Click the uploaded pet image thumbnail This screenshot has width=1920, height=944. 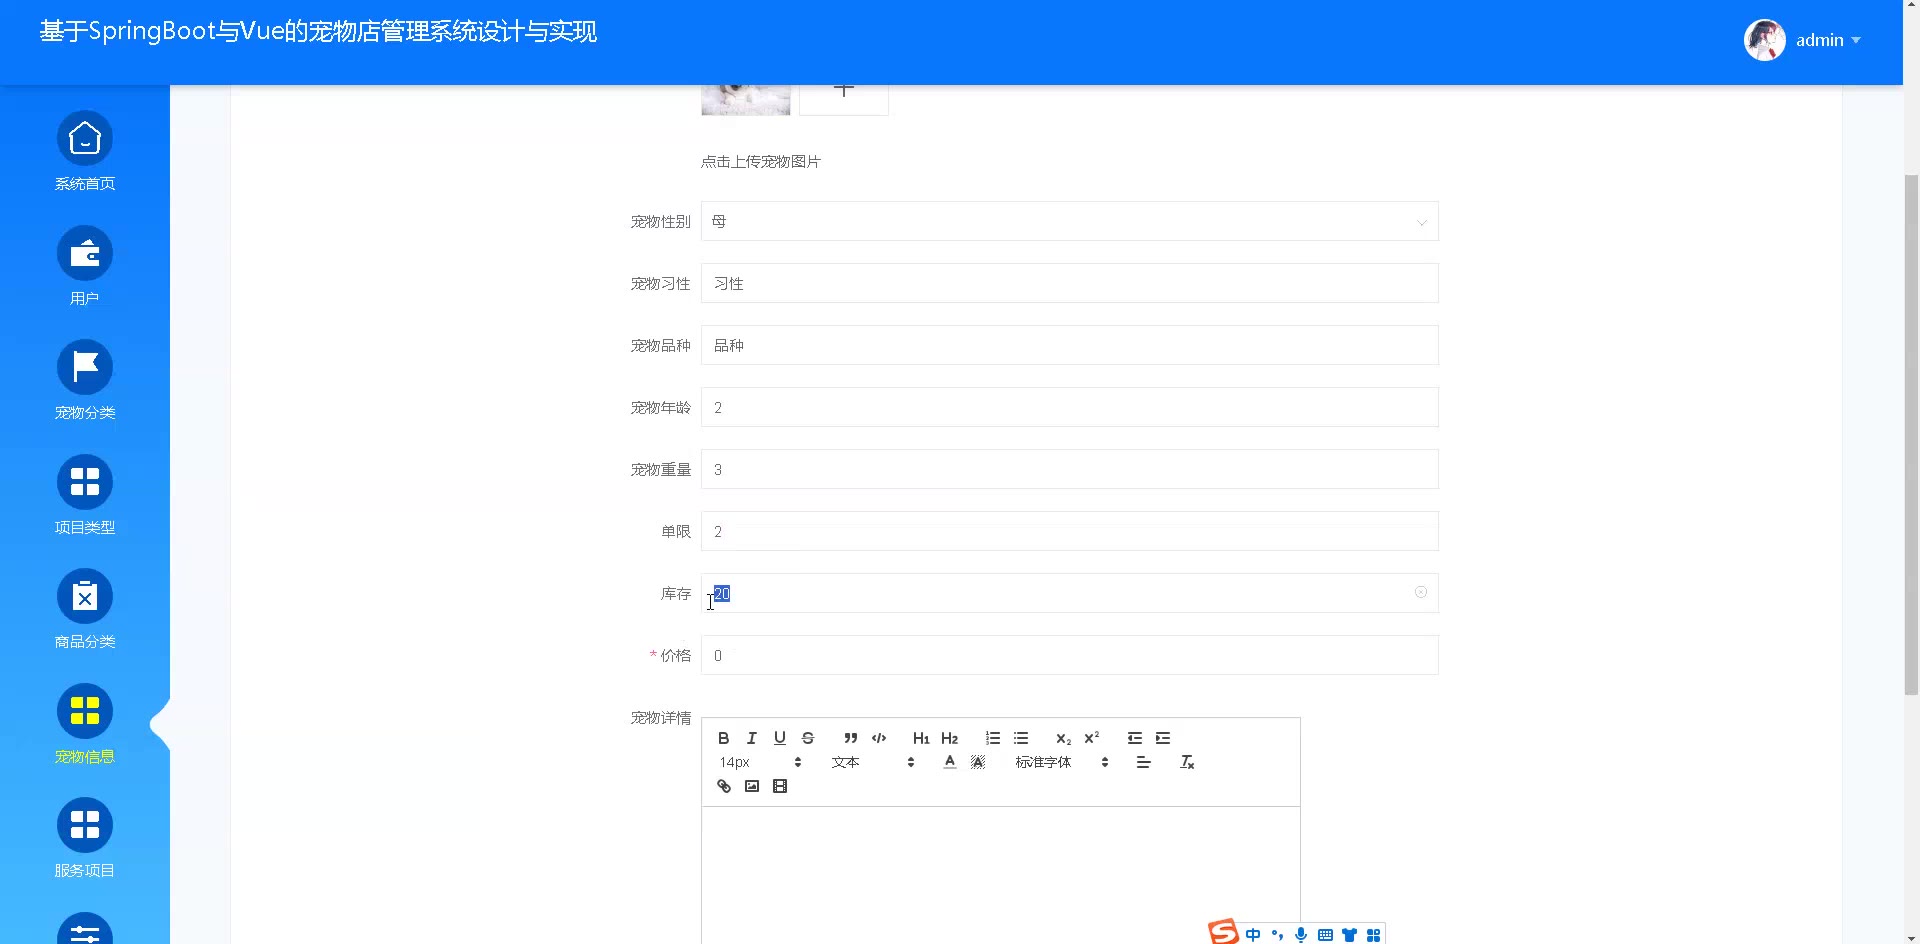click(746, 100)
